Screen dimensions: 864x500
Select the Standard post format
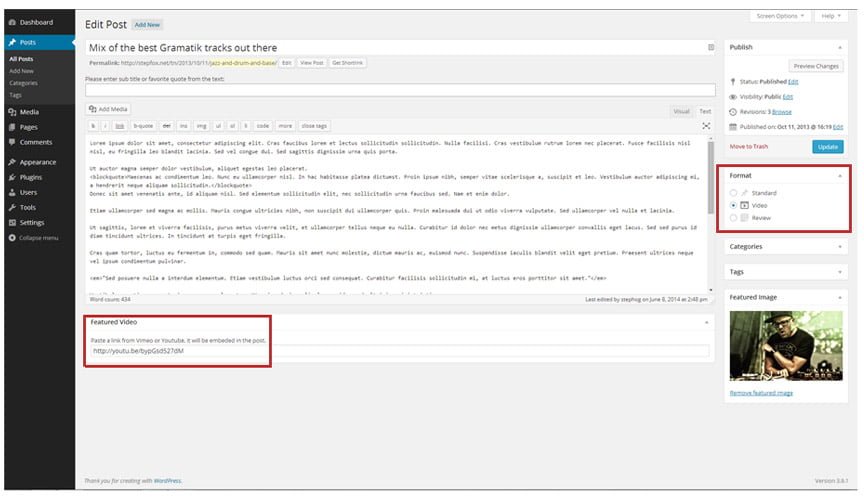pos(734,192)
